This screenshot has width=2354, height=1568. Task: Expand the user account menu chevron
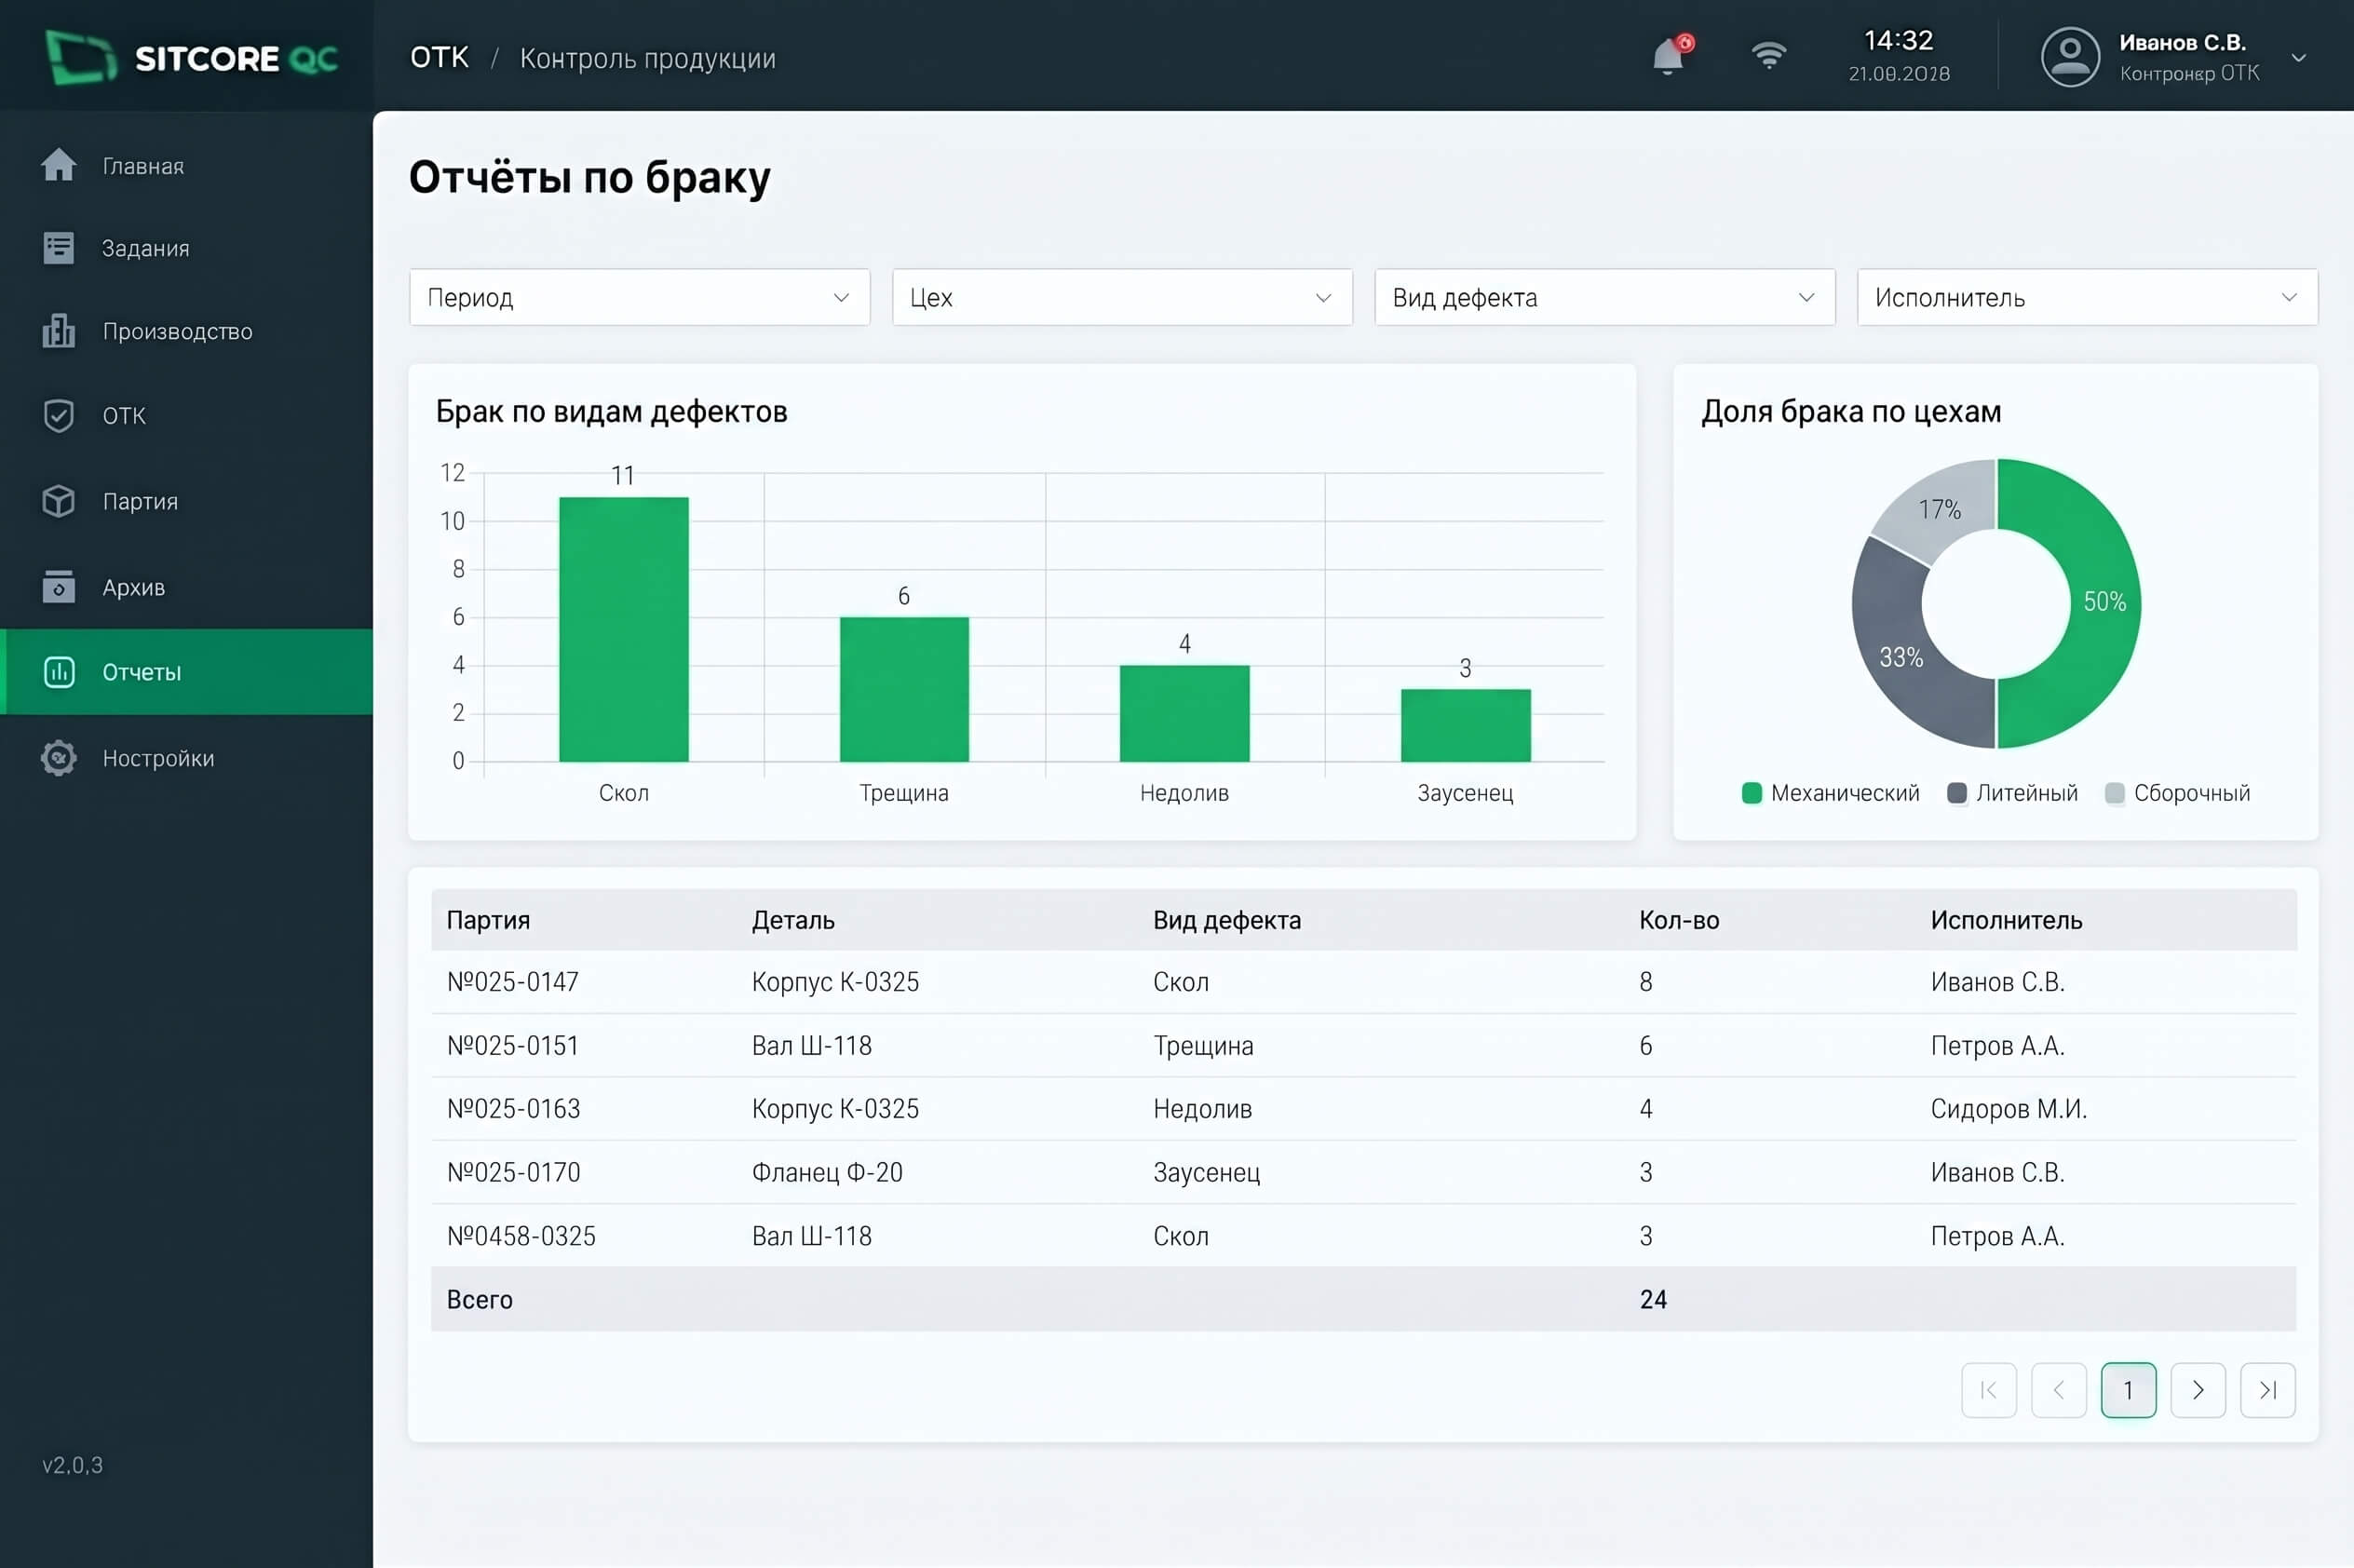pos(2299,58)
